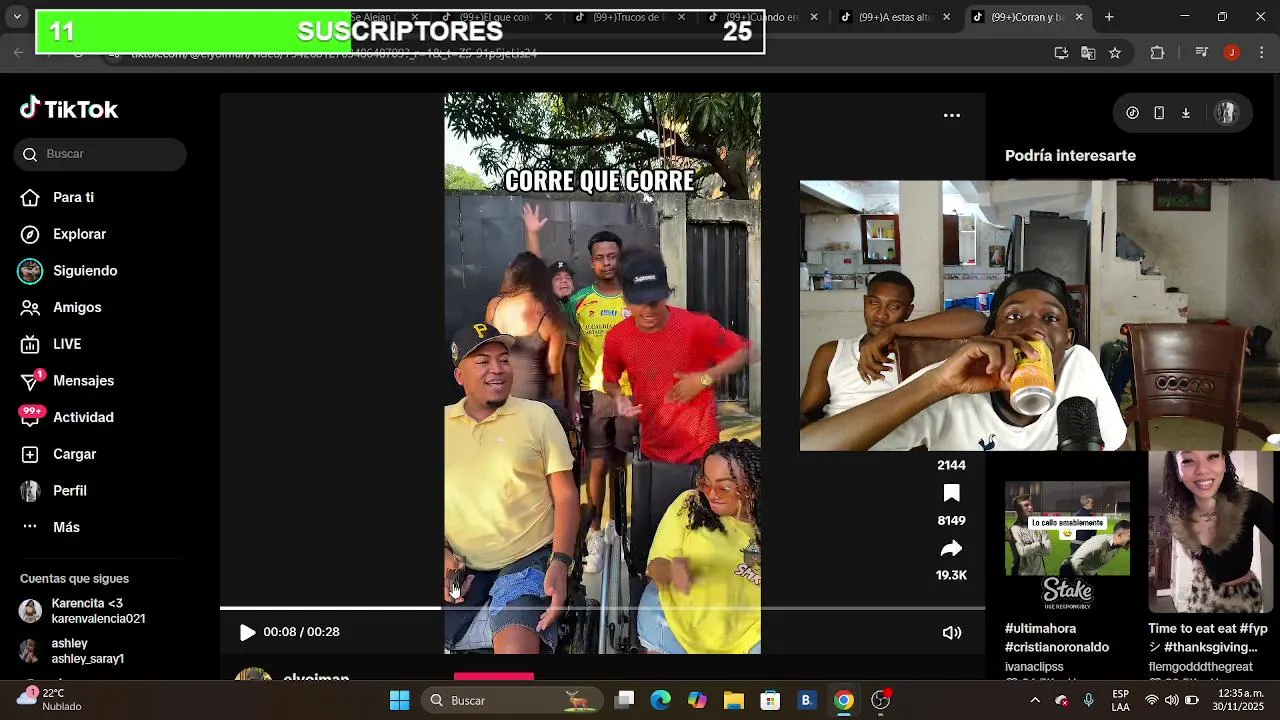Open video three-dots options menu
Image resolution: width=1280 pixels, height=720 pixels.
click(x=952, y=116)
